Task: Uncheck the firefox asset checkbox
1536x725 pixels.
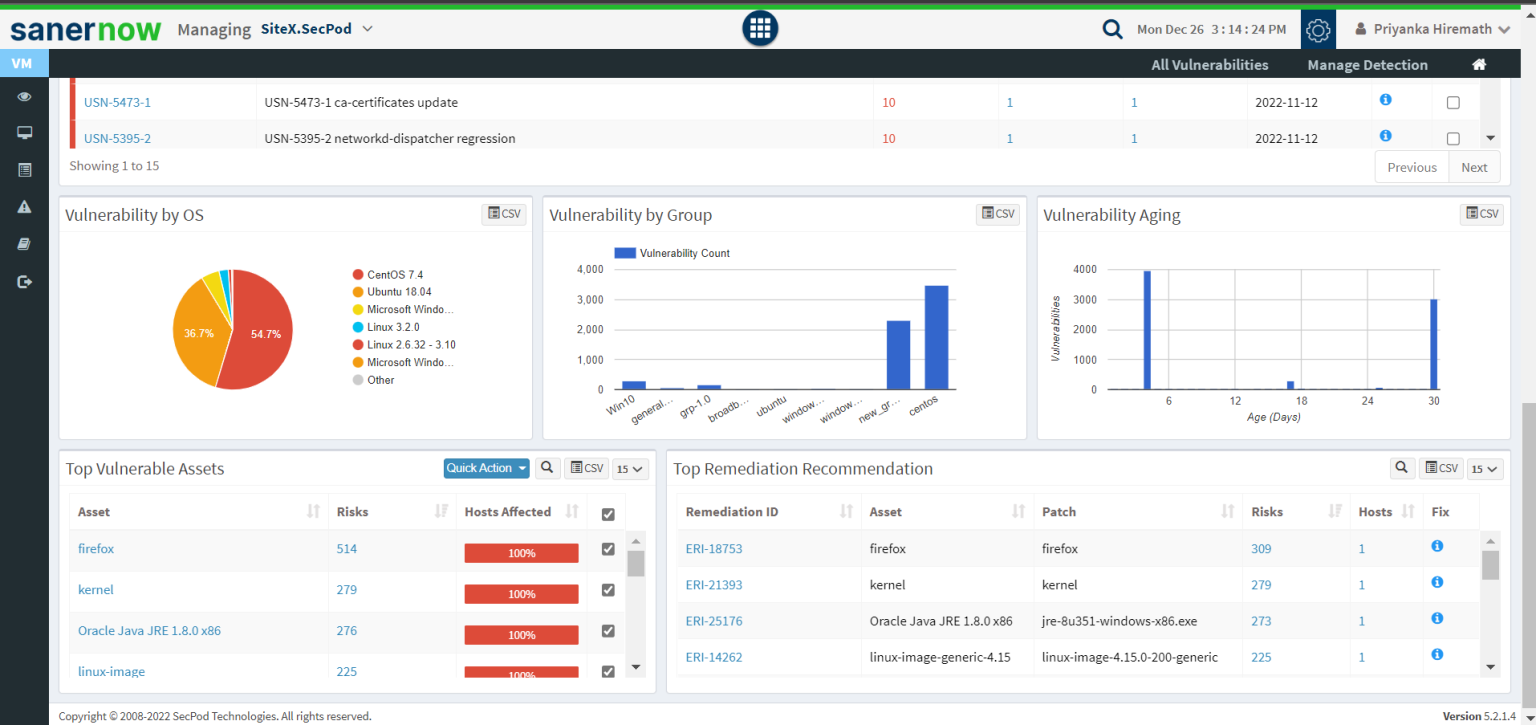Action: tap(606, 548)
